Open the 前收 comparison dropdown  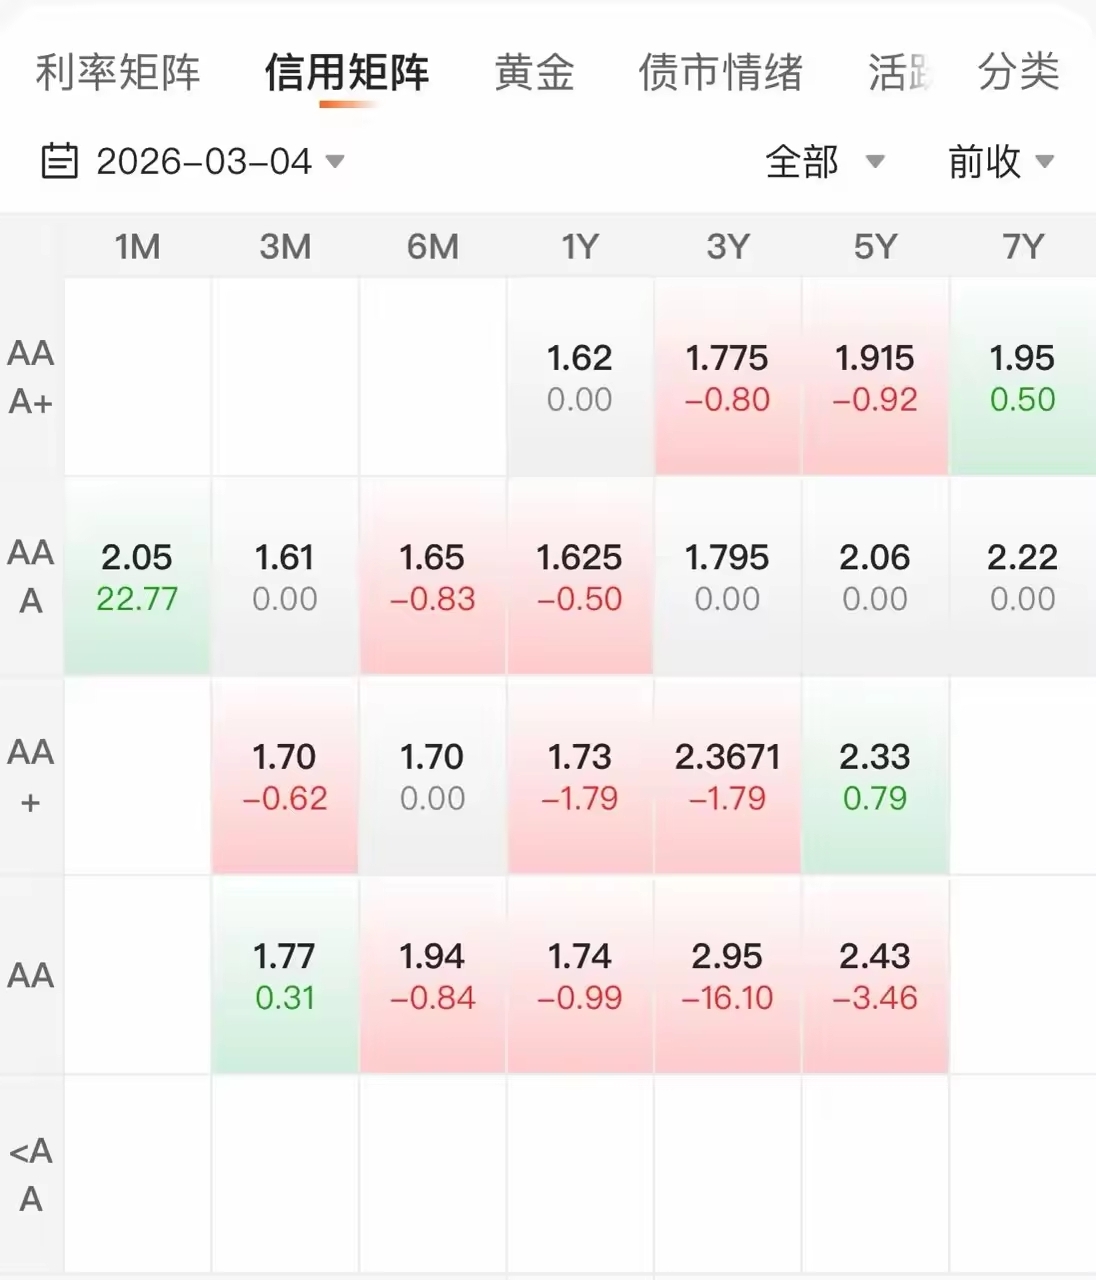coord(1000,161)
